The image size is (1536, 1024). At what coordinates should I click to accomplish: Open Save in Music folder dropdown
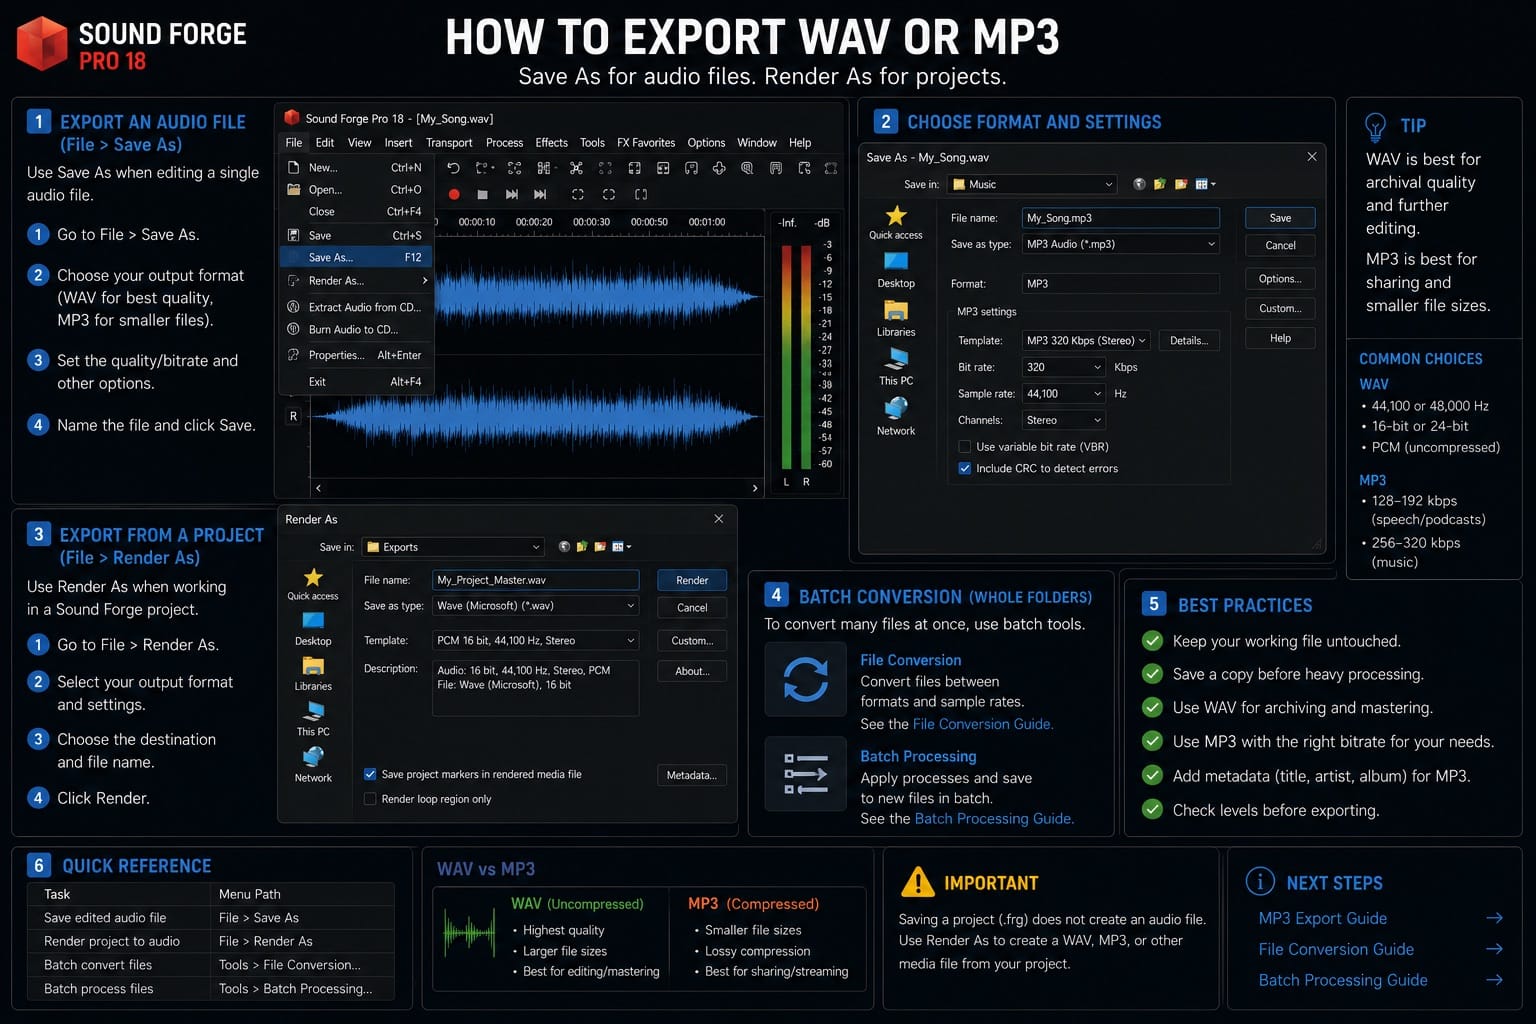pyautogui.click(x=1031, y=184)
